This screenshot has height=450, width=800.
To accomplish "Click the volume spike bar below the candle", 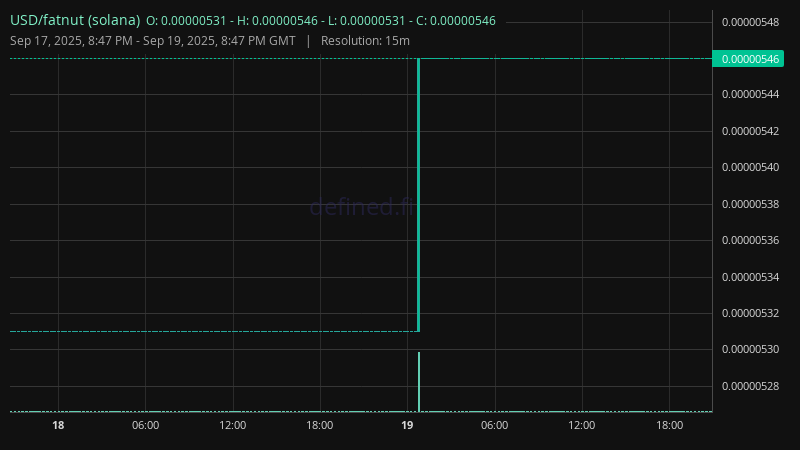I will [x=419, y=382].
